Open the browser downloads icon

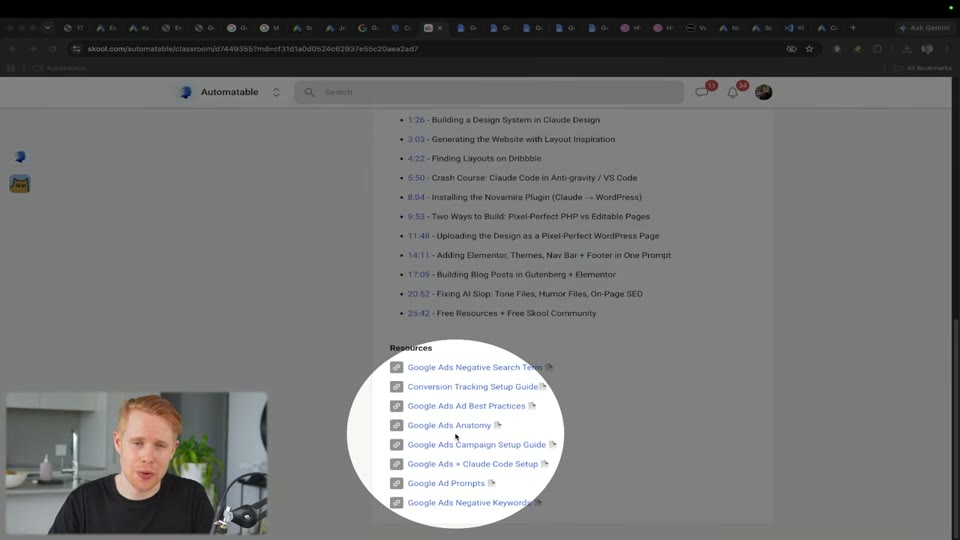click(907, 49)
